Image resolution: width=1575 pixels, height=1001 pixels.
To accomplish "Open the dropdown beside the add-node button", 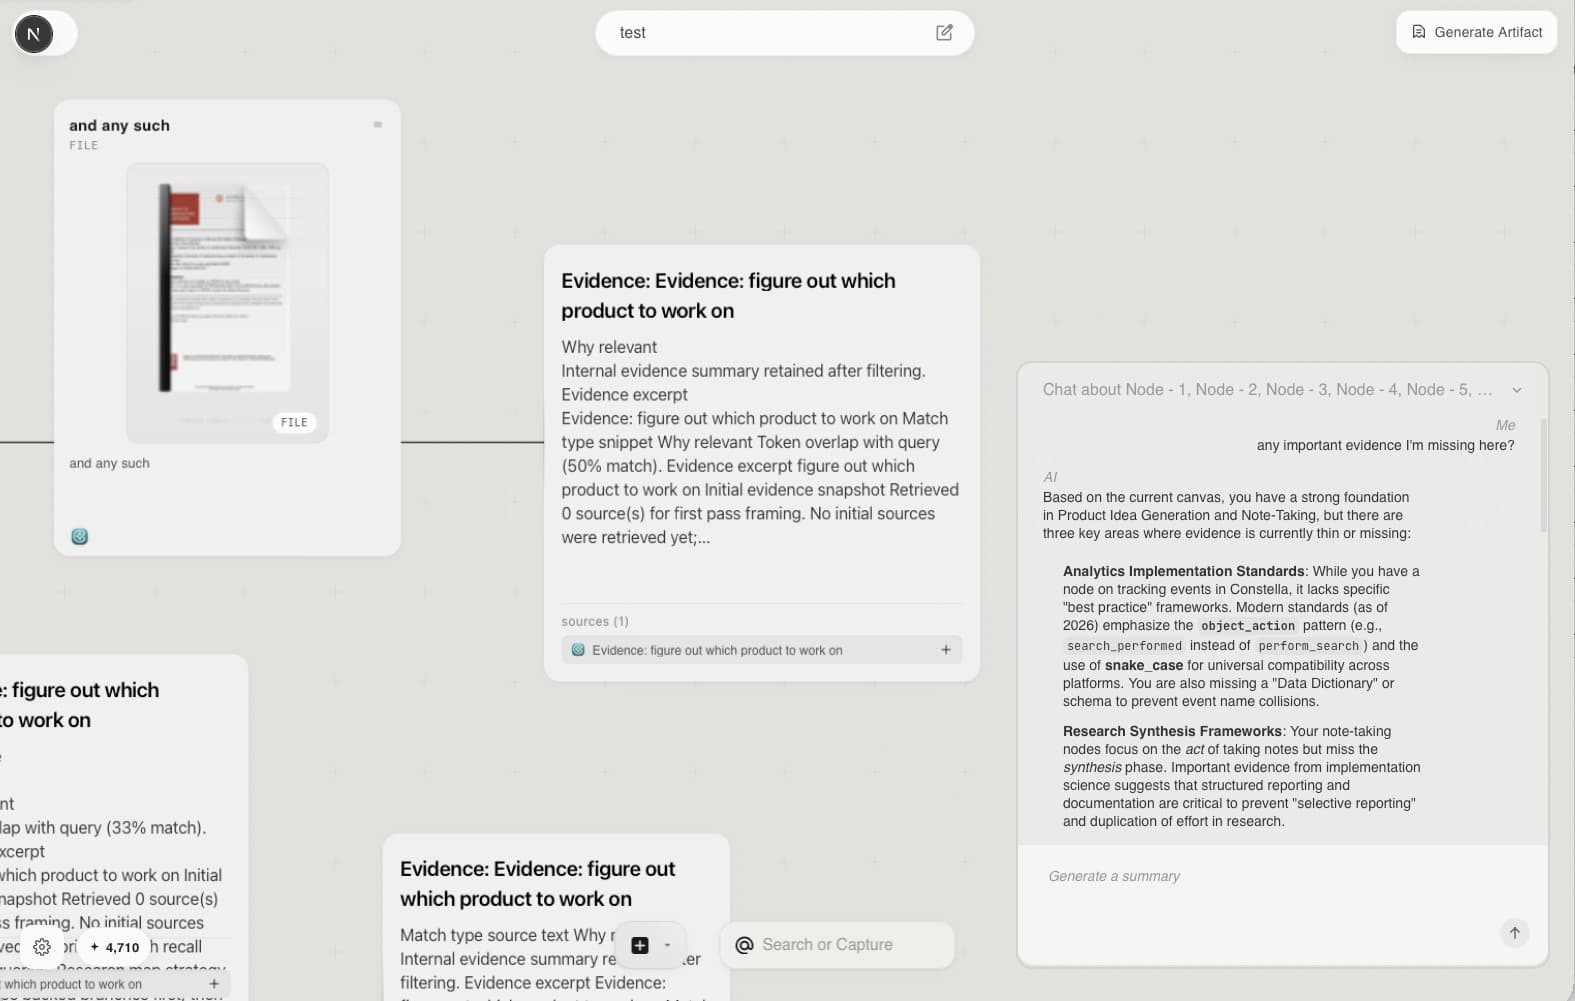I will [x=668, y=945].
